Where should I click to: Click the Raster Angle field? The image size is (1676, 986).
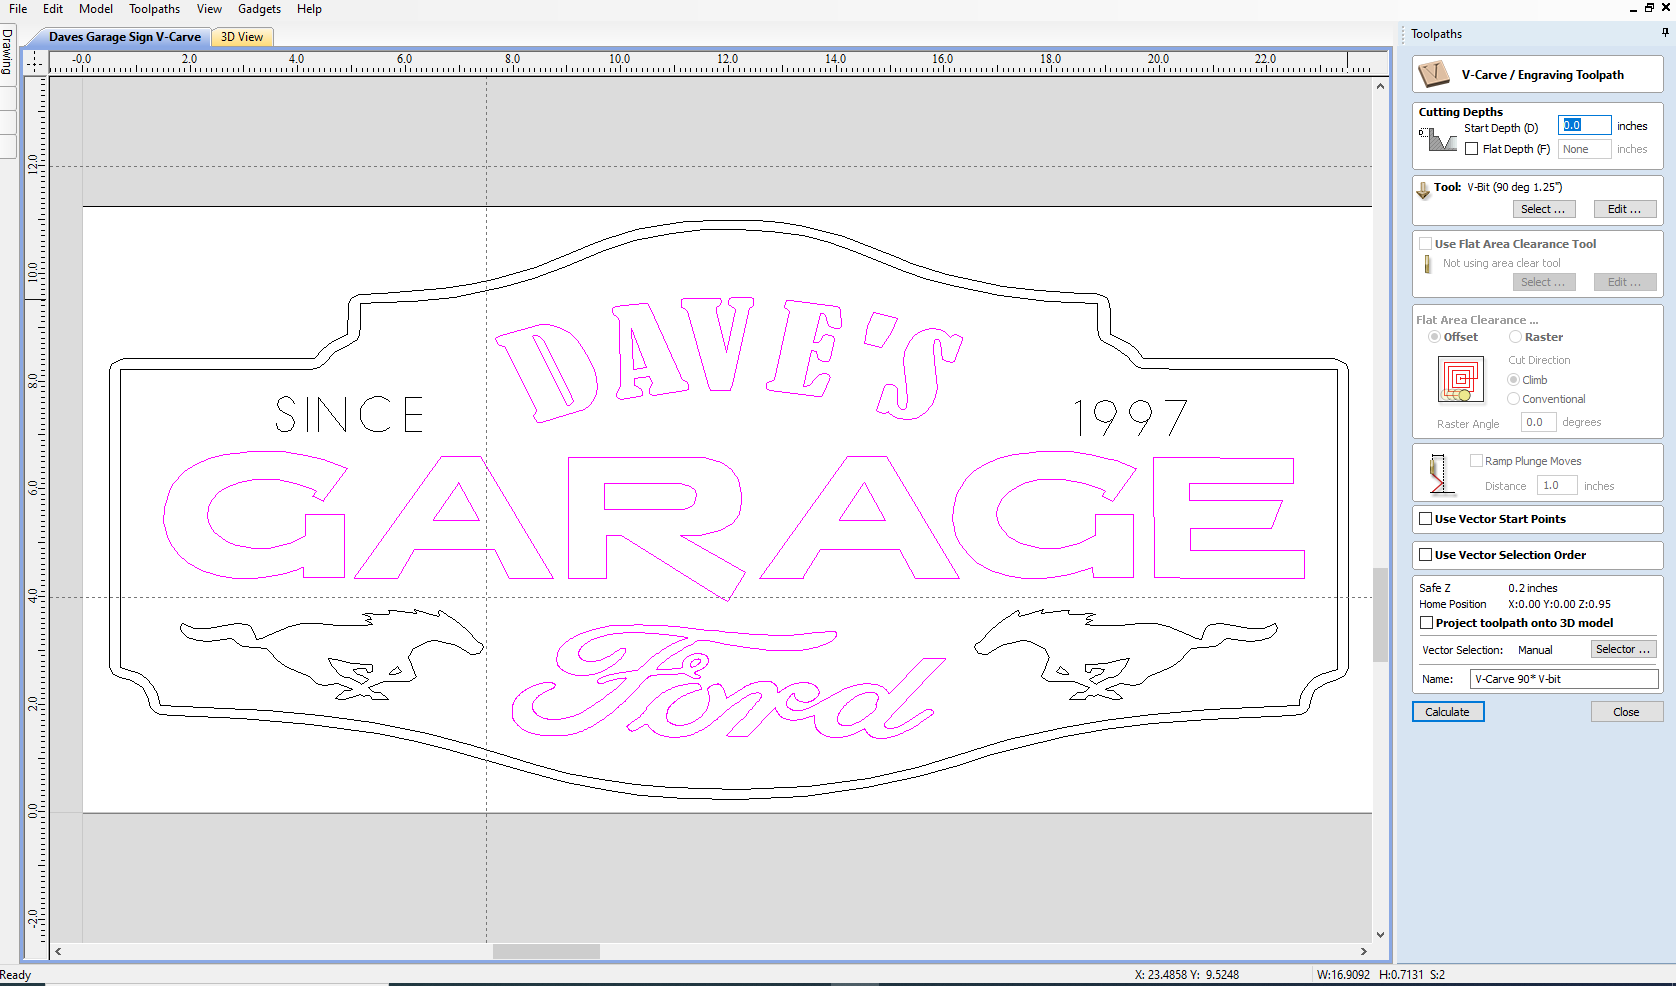point(1538,422)
